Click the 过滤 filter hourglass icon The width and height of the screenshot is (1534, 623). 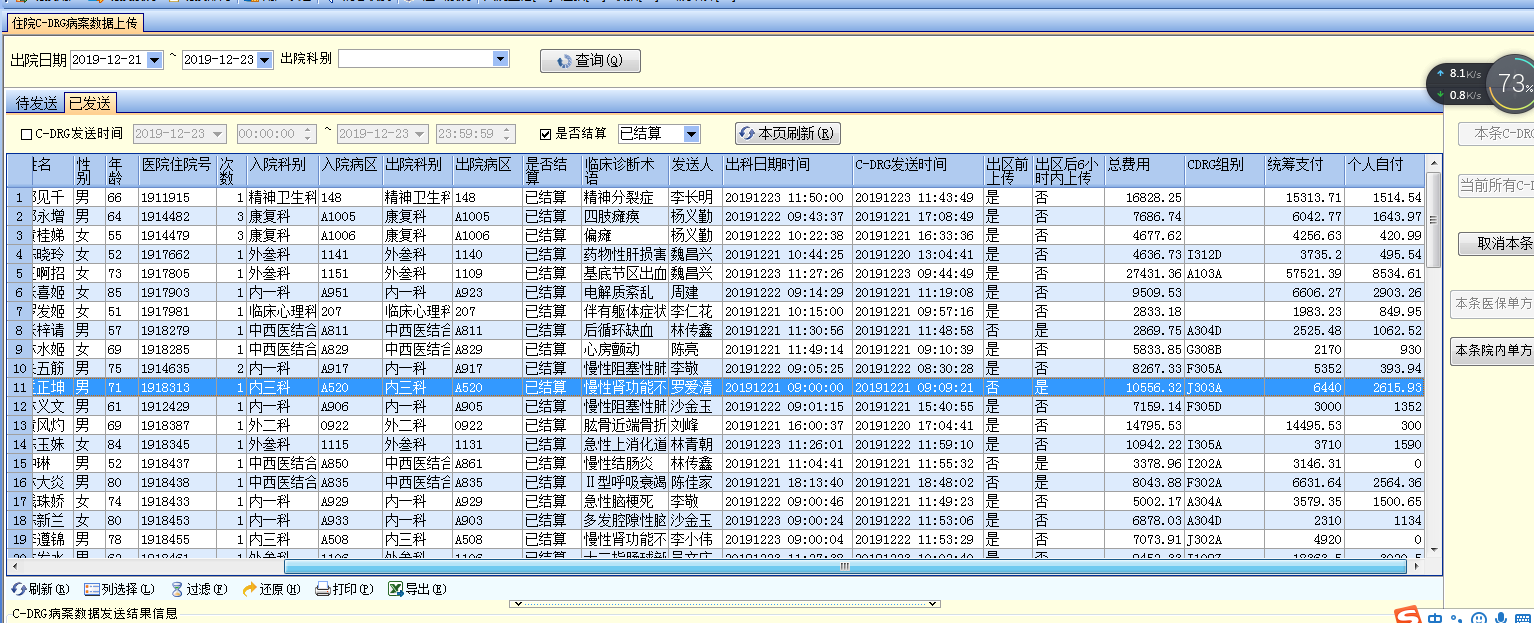177,590
